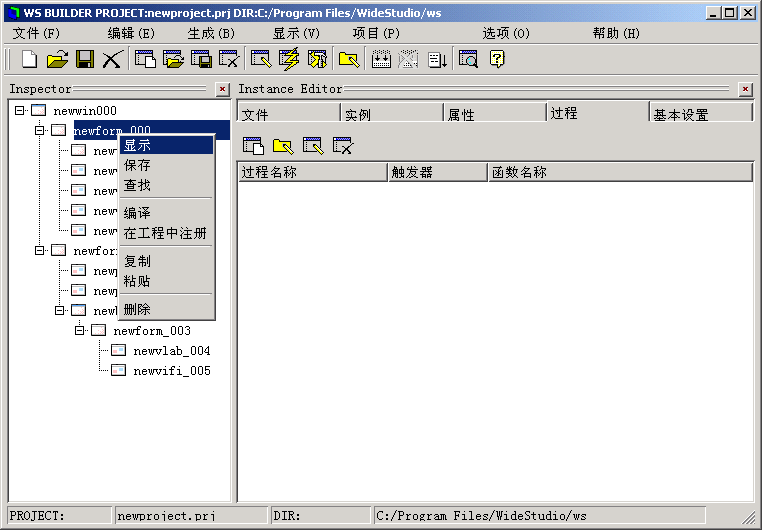This screenshot has height=530, width=762.
Task: Collapse the newform_003 tree node
Action: [79, 330]
